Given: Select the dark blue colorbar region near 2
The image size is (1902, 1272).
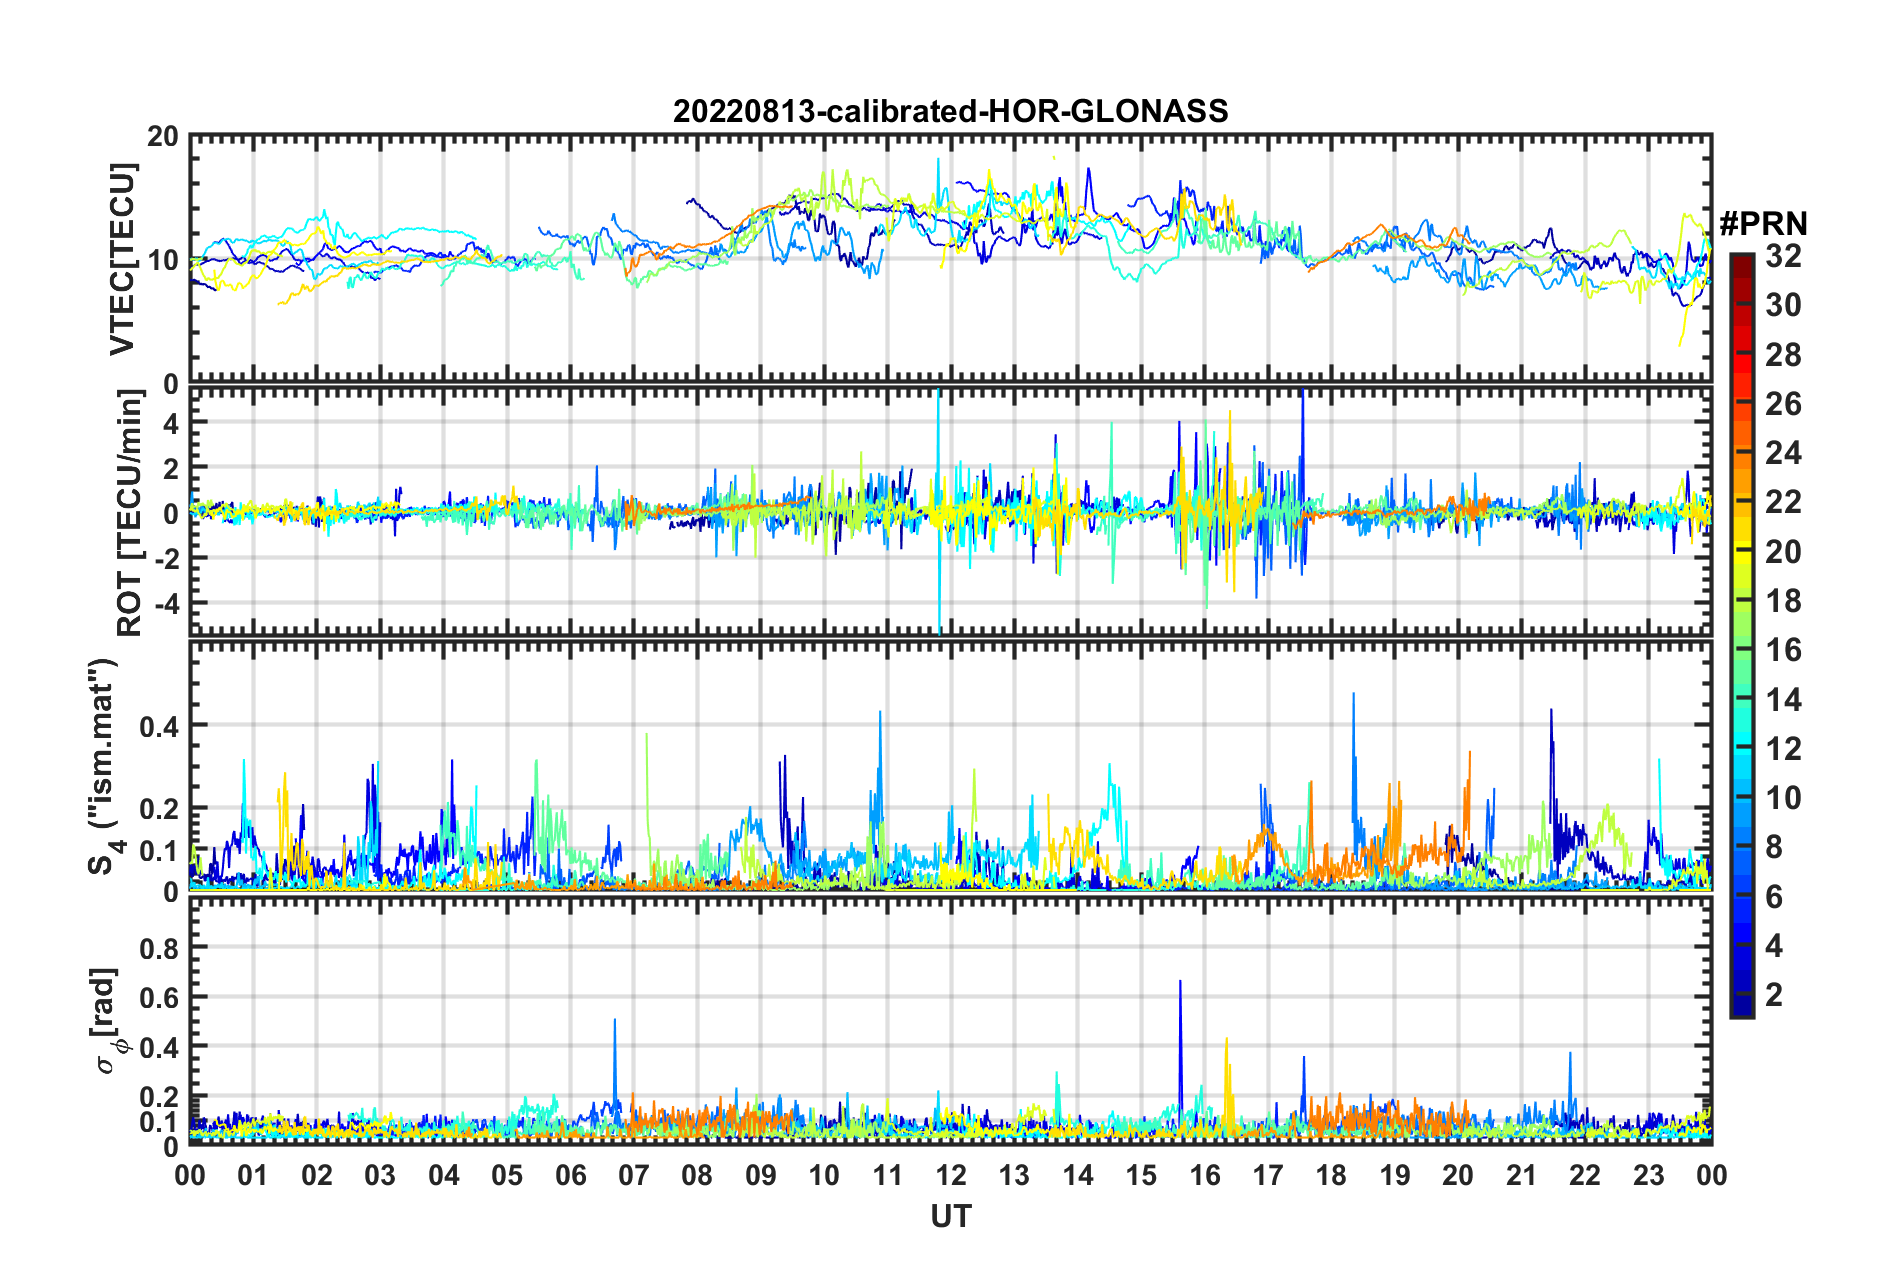Looking at the screenshot, I should 1741,994.
